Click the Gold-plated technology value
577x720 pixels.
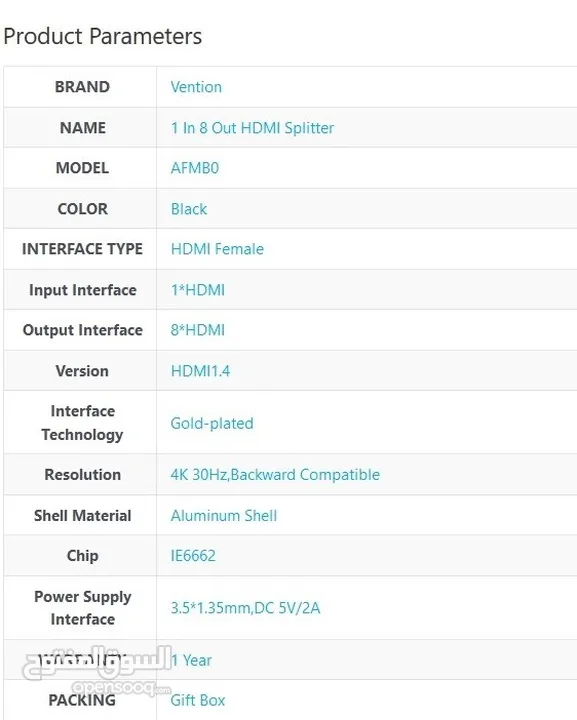(212, 423)
